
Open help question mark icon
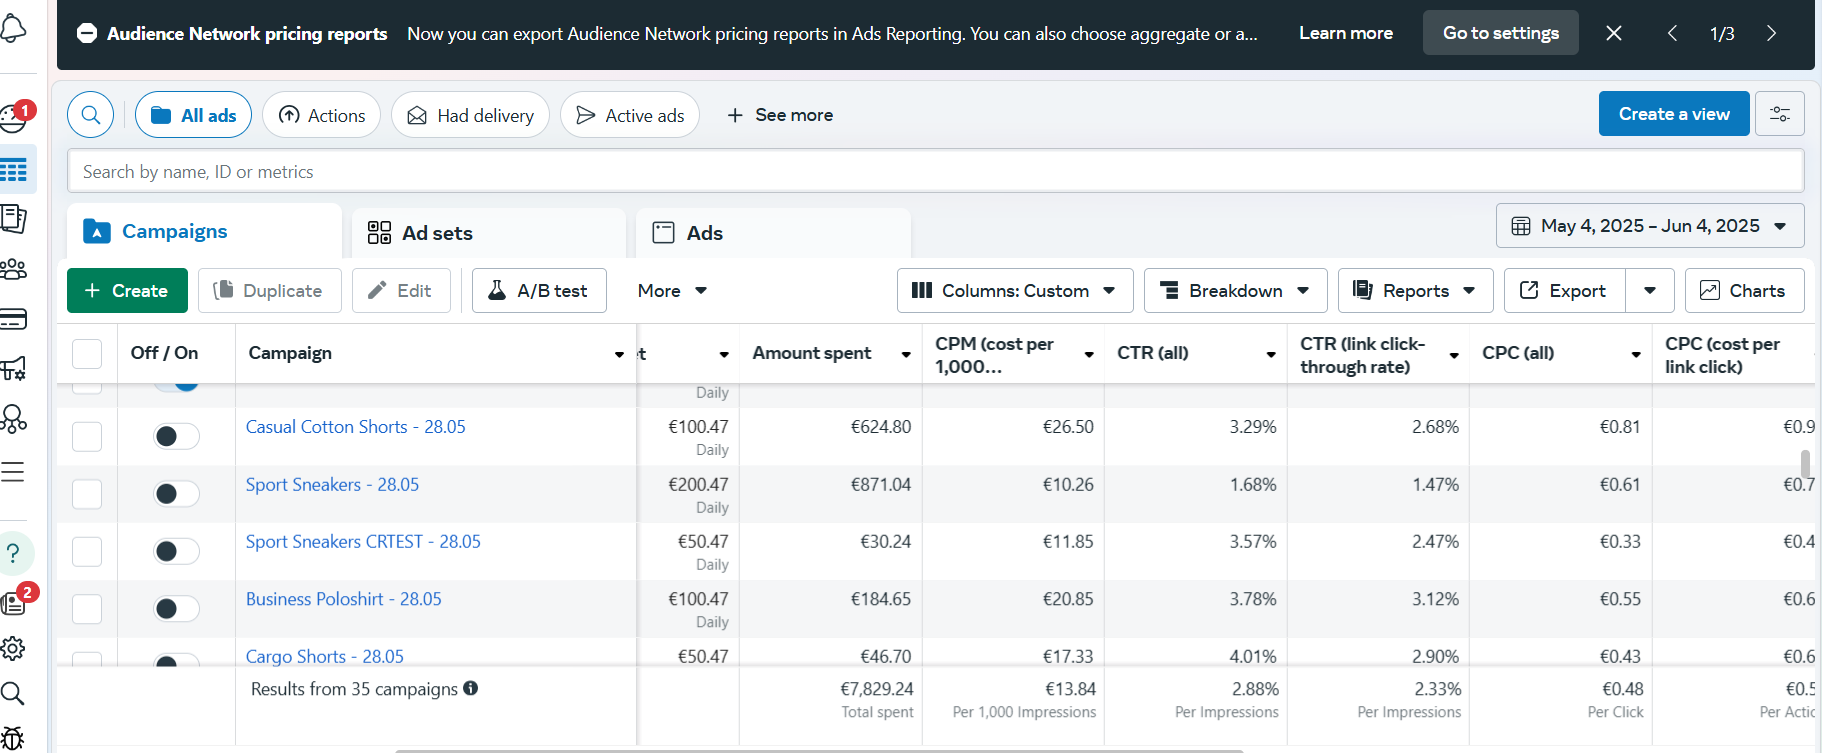click(13, 553)
